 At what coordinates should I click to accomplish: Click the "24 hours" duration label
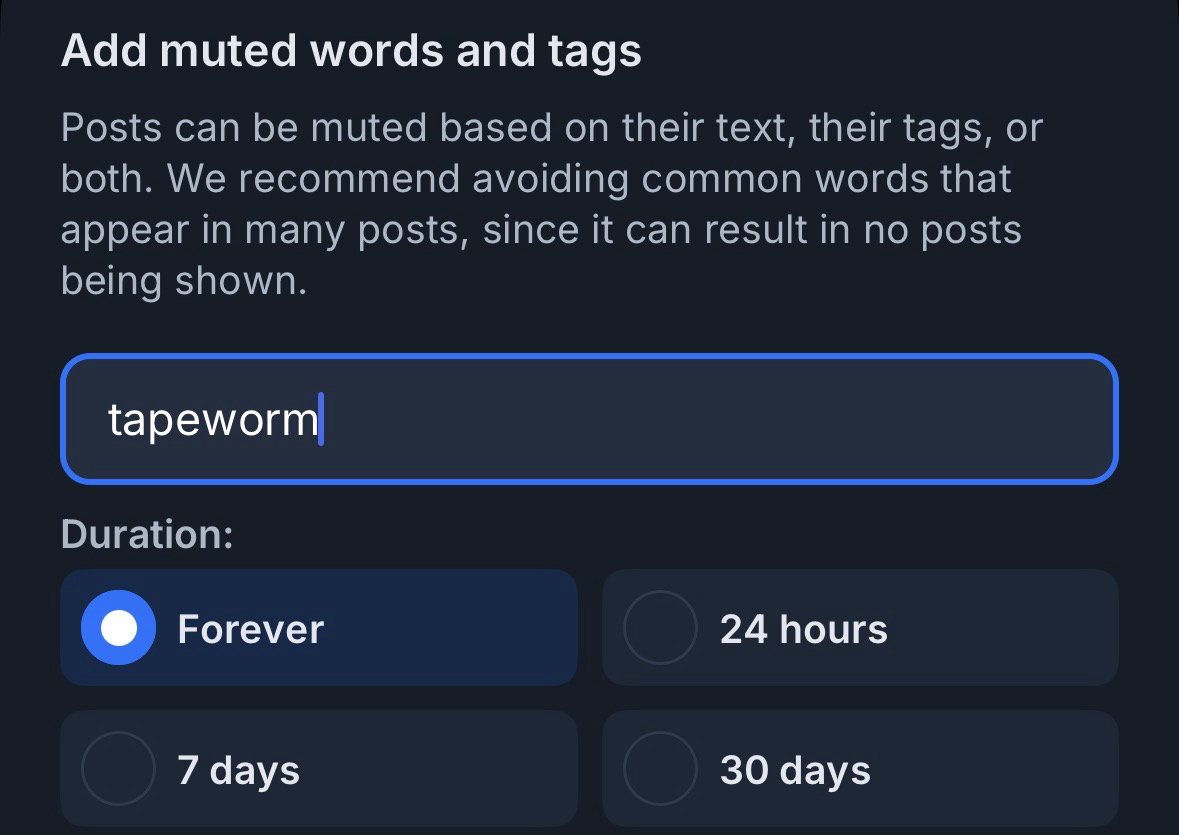click(x=803, y=629)
